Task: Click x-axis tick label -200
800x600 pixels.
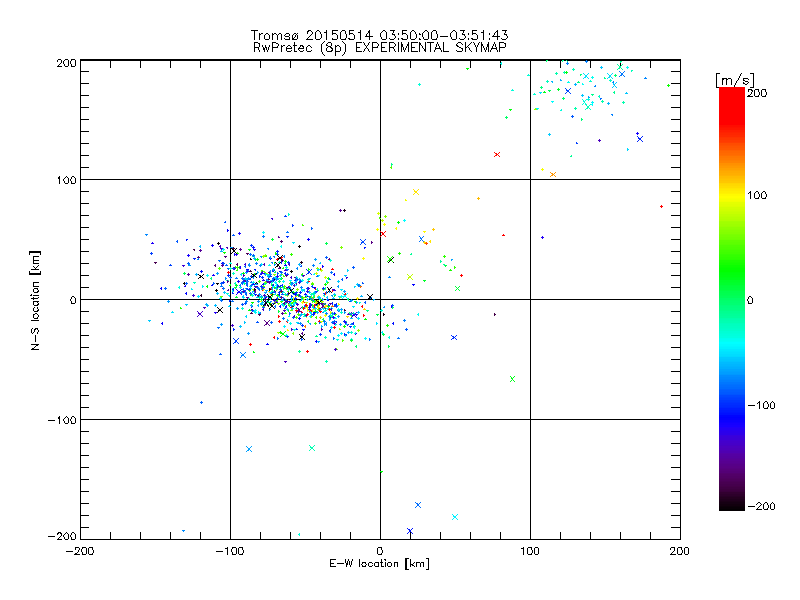Action: [80, 551]
